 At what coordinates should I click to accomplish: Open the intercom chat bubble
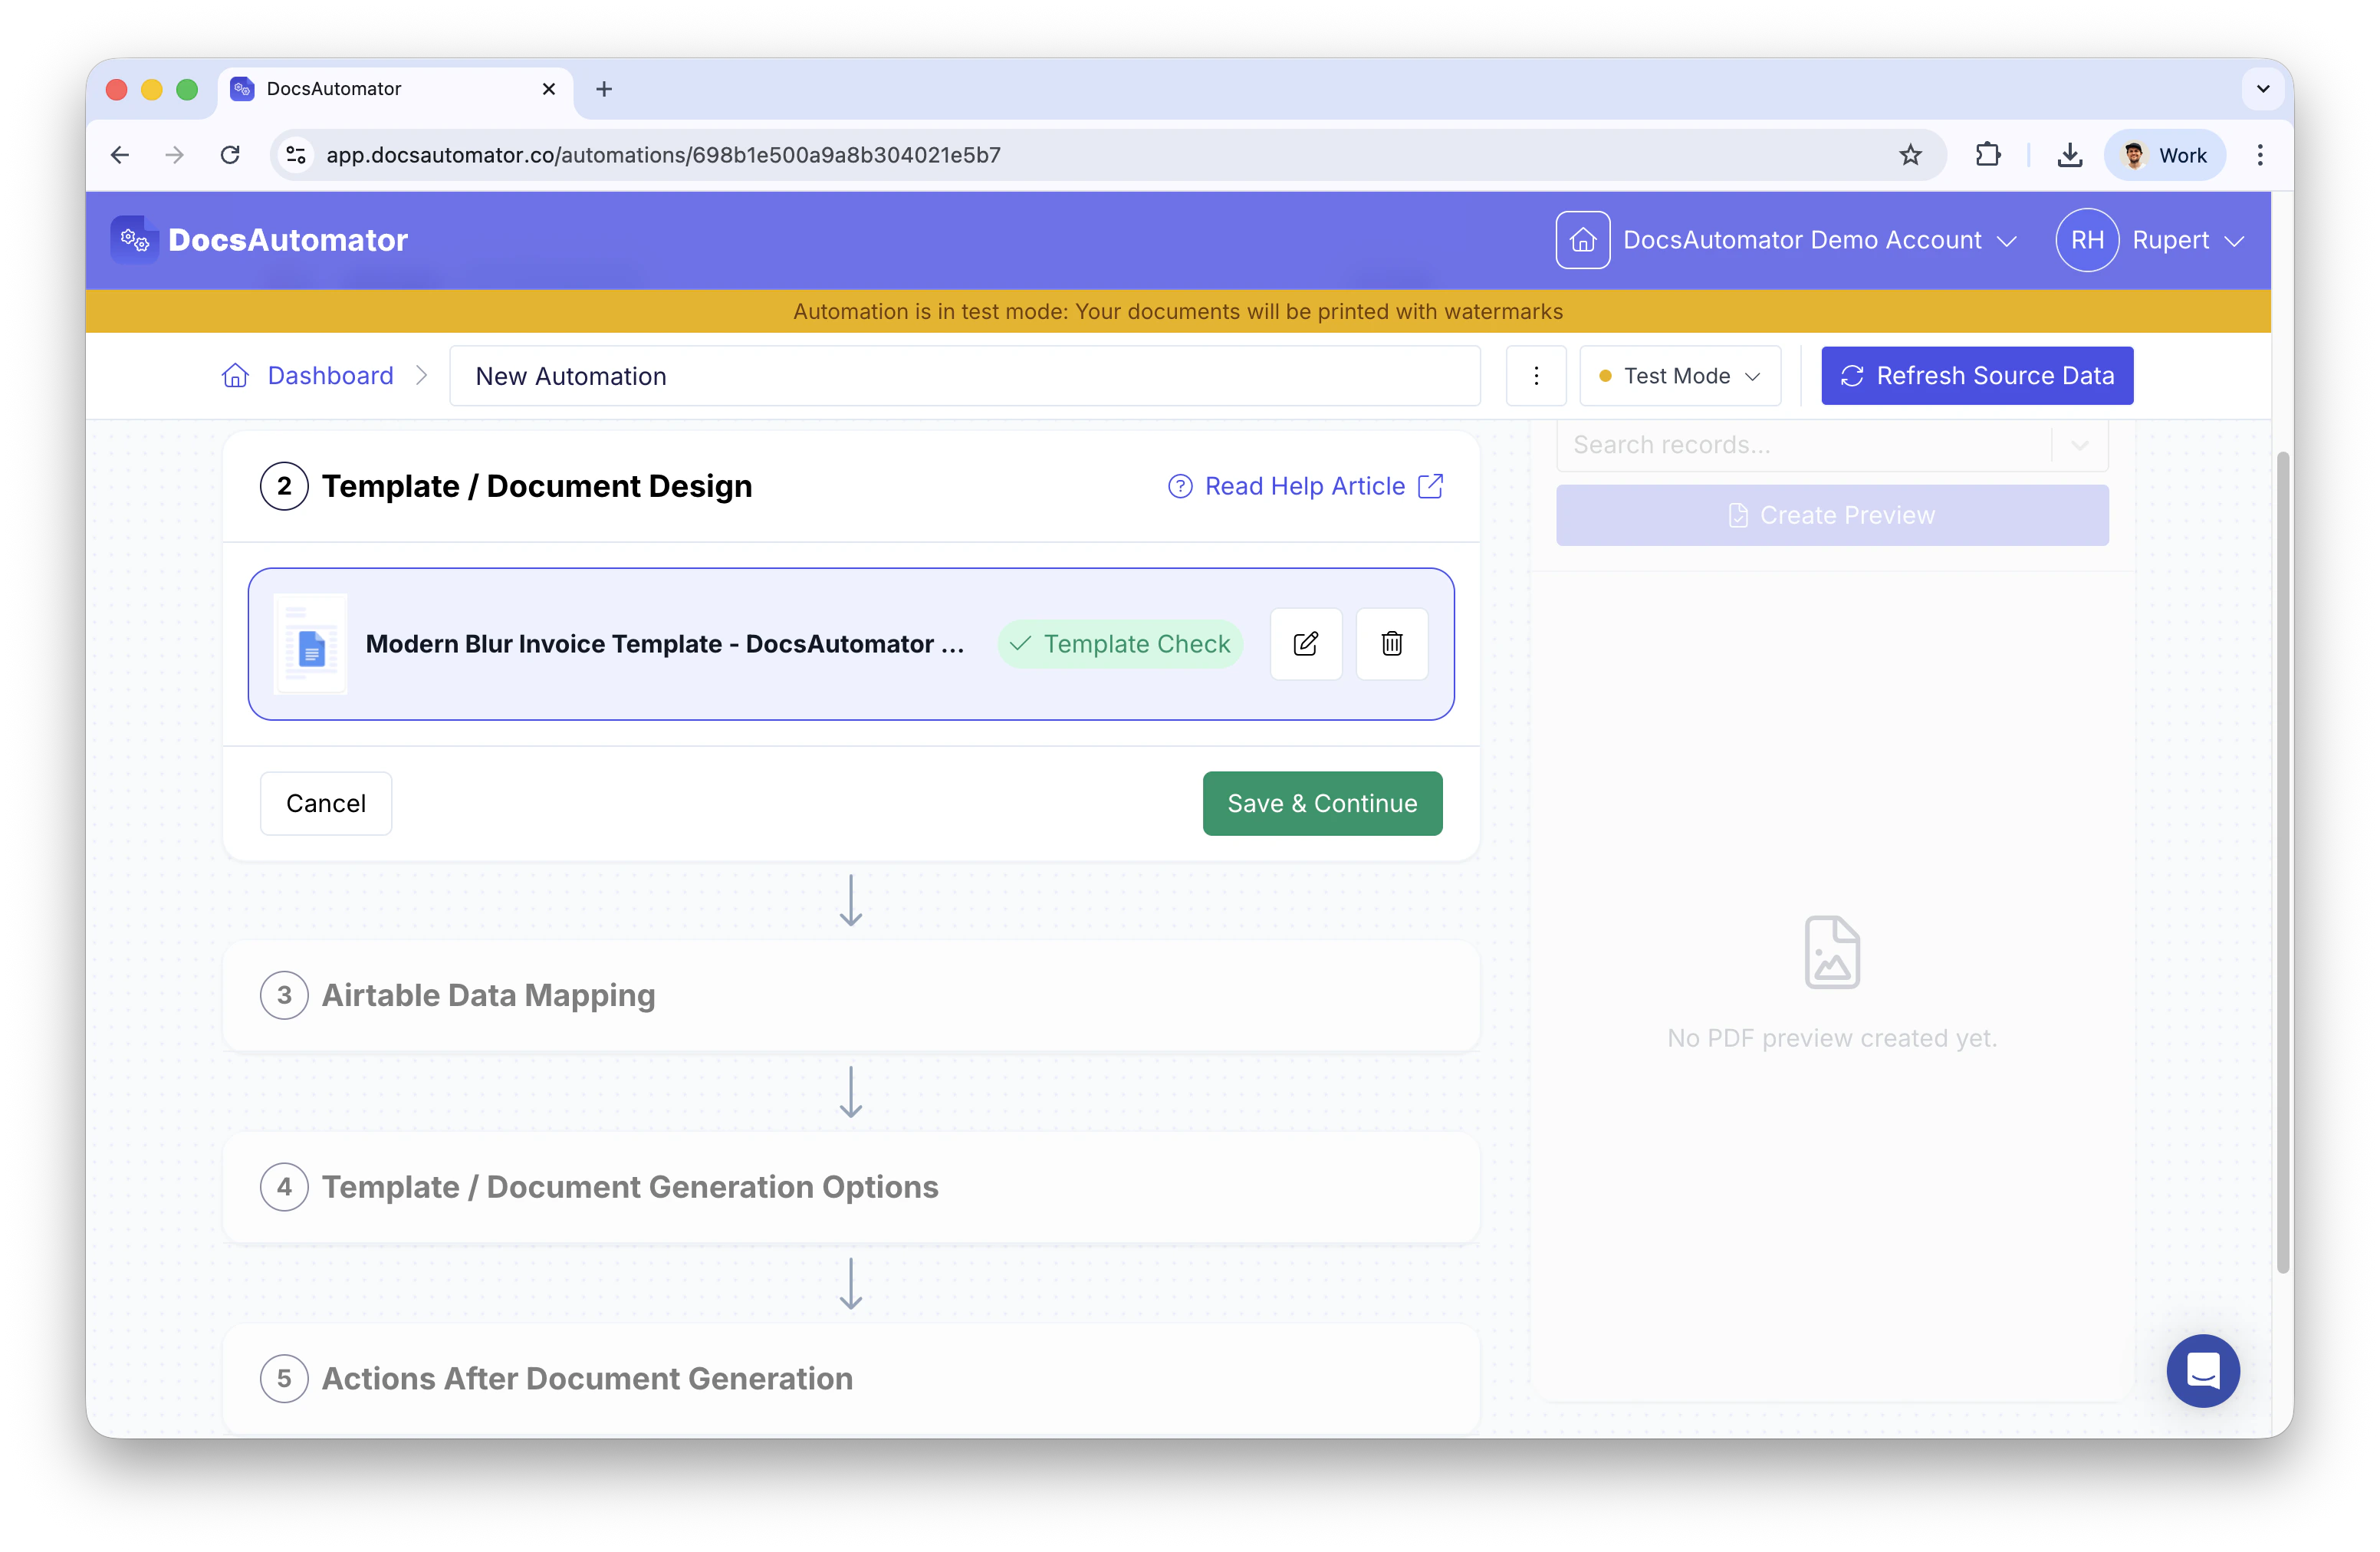(2203, 1371)
